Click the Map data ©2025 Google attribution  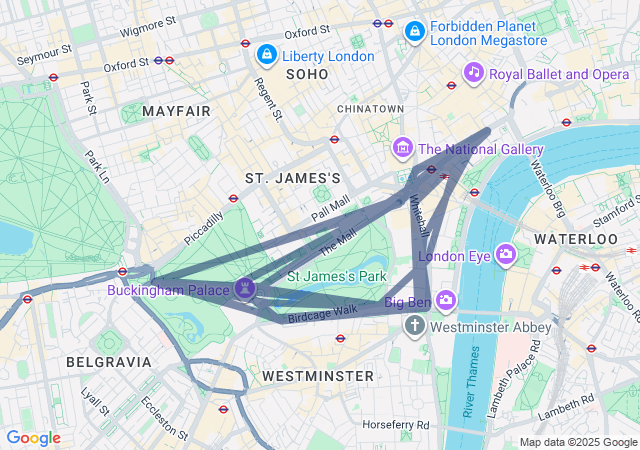point(578,442)
